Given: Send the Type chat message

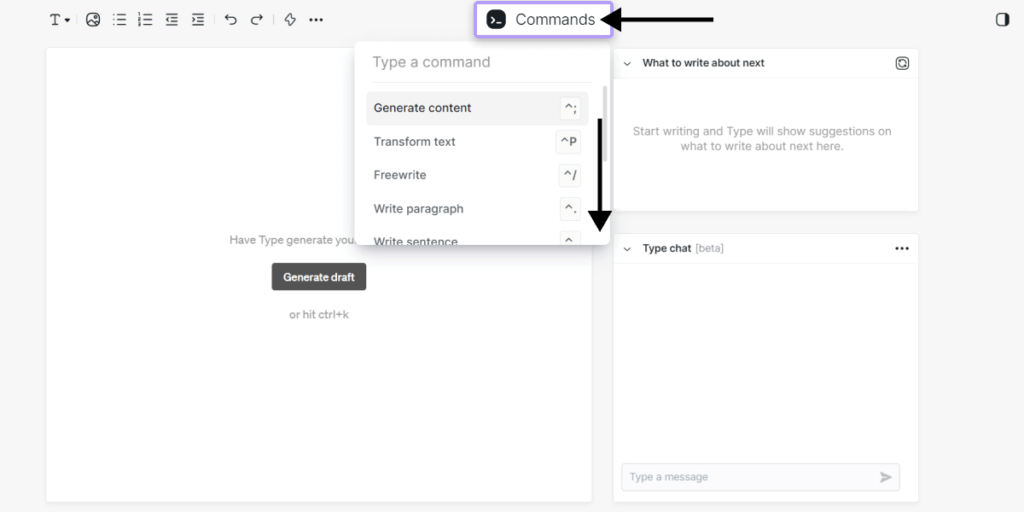Looking at the screenshot, I should [x=885, y=477].
